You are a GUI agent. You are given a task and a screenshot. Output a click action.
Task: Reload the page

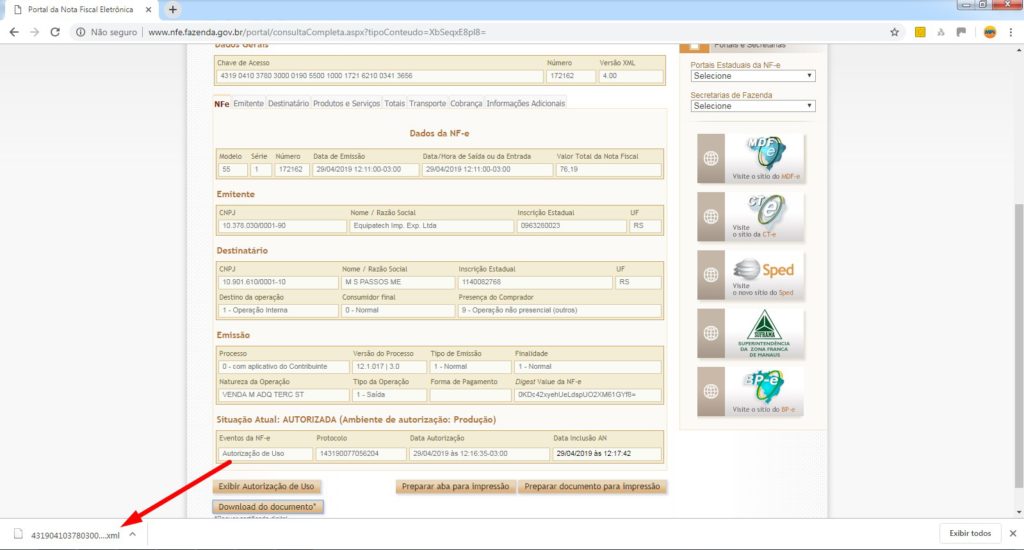pyautogui.click(x=57, y=32)
